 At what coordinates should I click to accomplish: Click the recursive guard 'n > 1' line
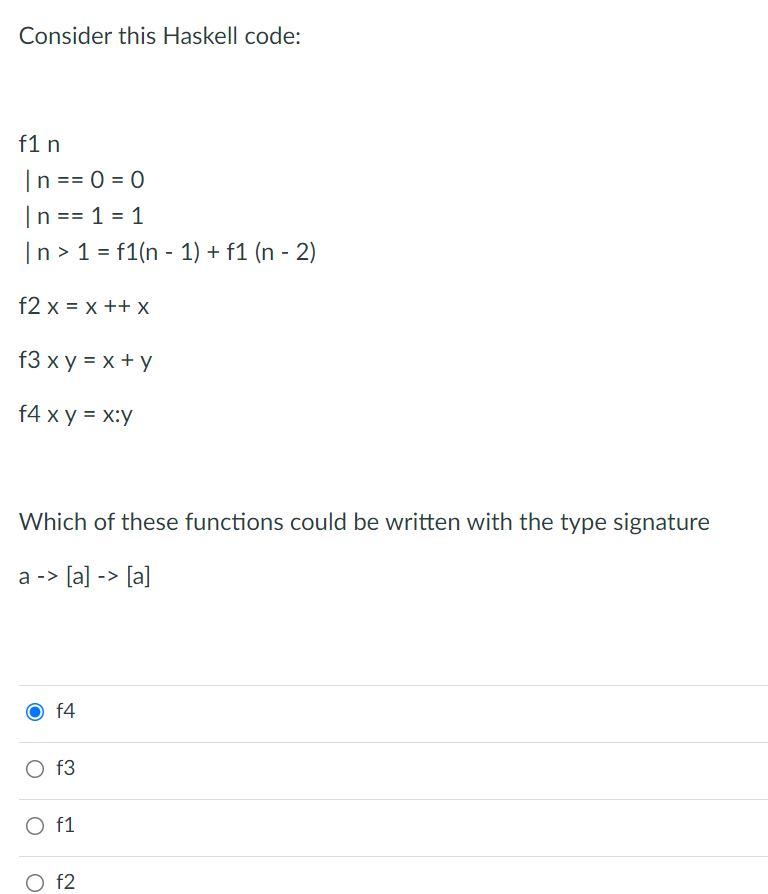[x=170, y=252]
